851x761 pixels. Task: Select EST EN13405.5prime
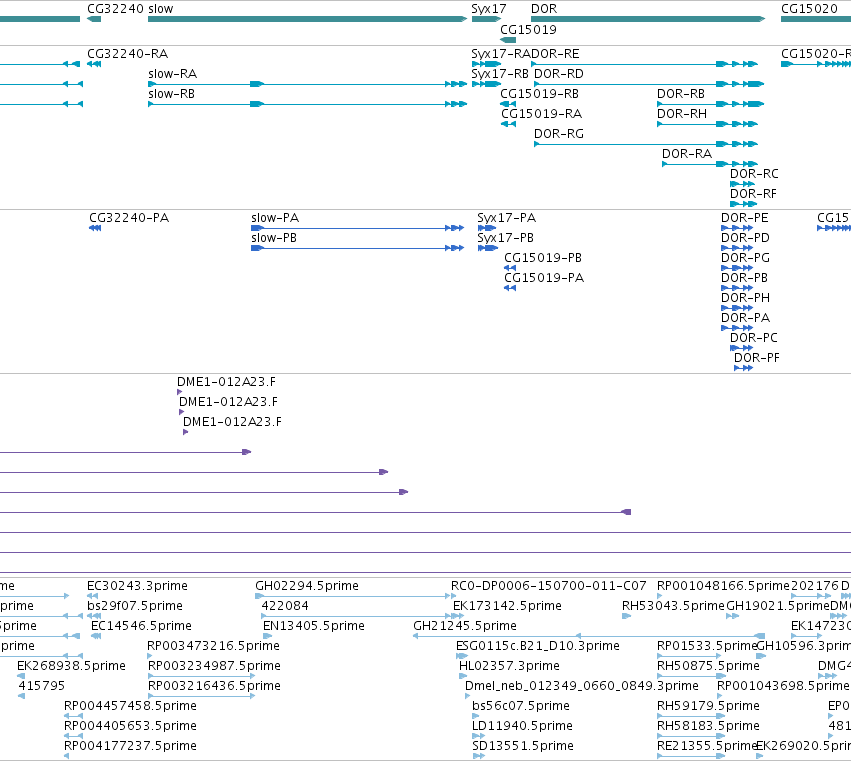pyautogui.click(x=268, y=636)
